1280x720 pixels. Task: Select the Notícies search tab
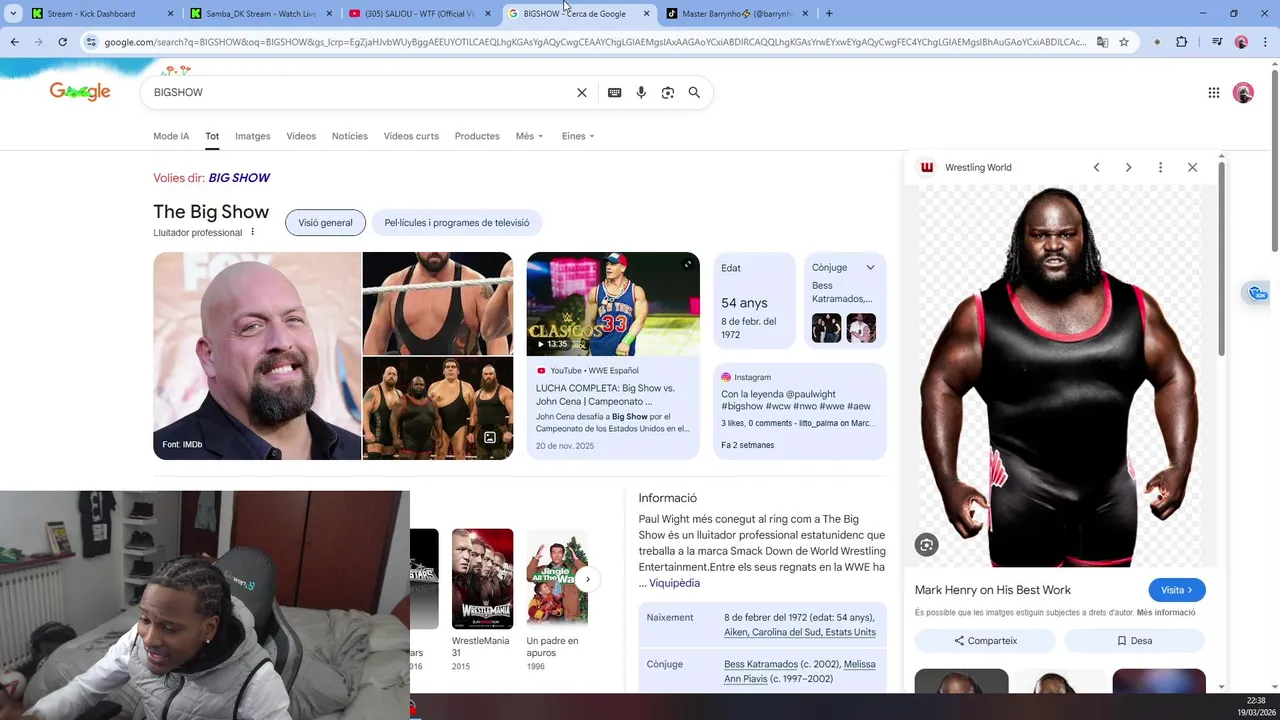pos(350,136)
